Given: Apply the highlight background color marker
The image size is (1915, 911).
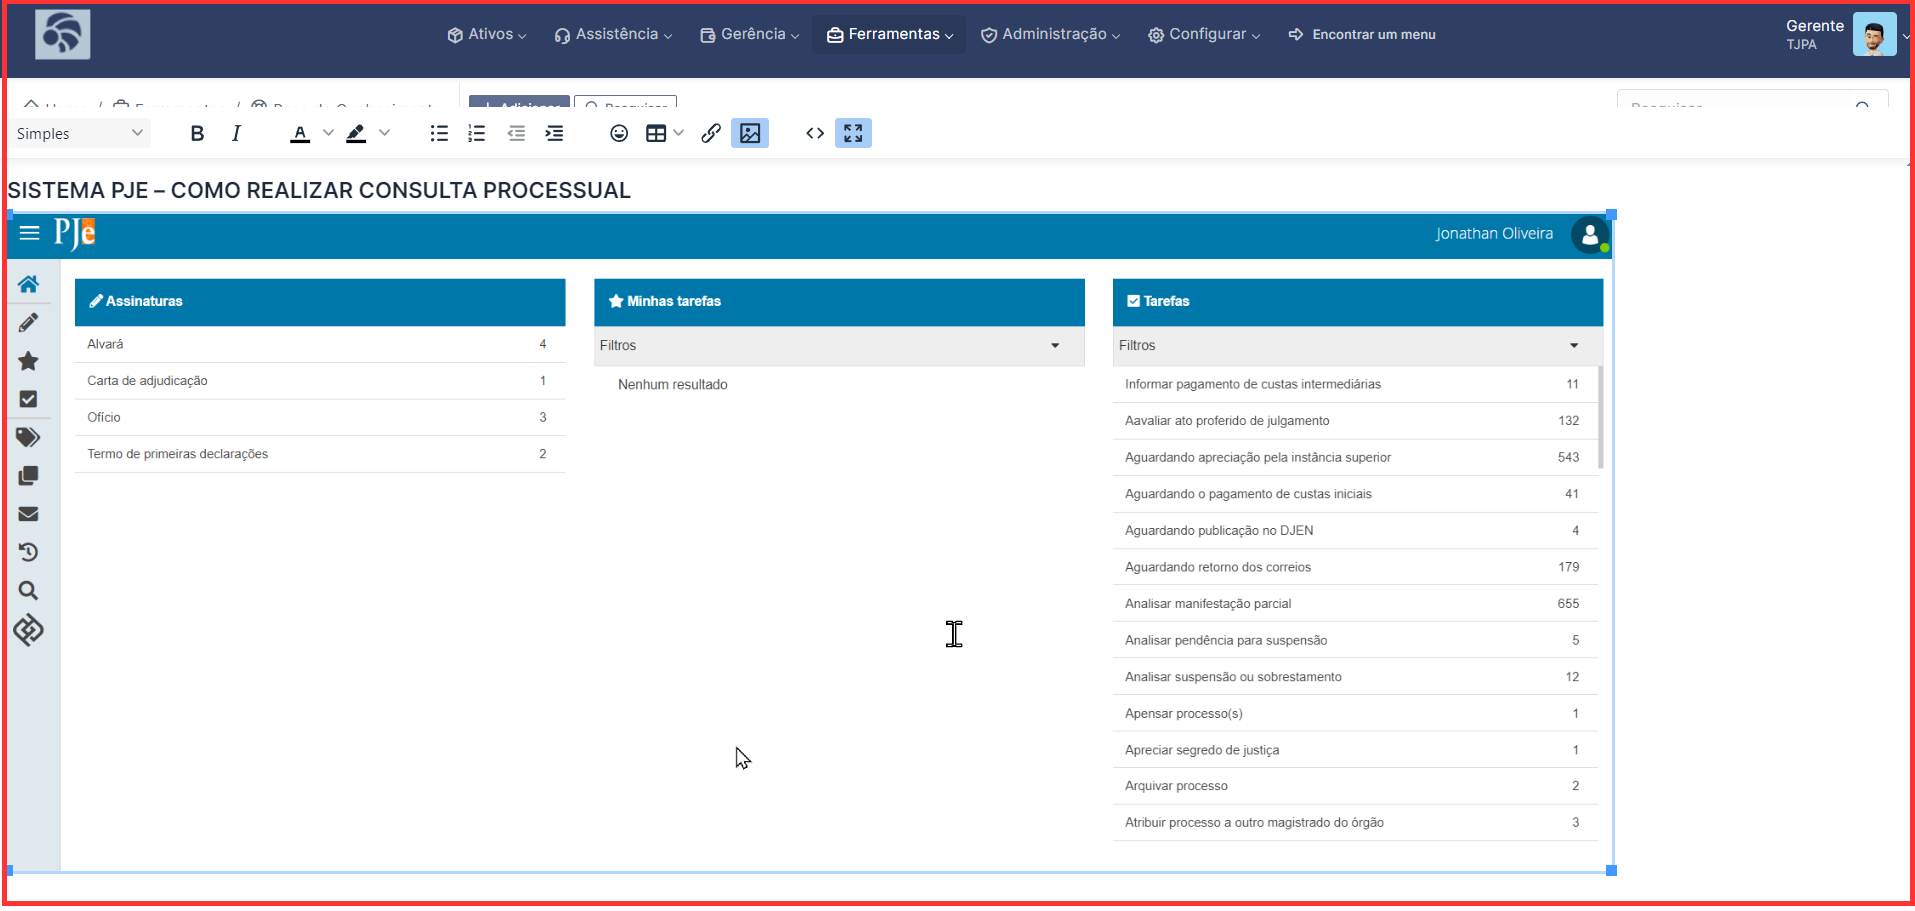Looking at the screenshot, I should 356,134.
